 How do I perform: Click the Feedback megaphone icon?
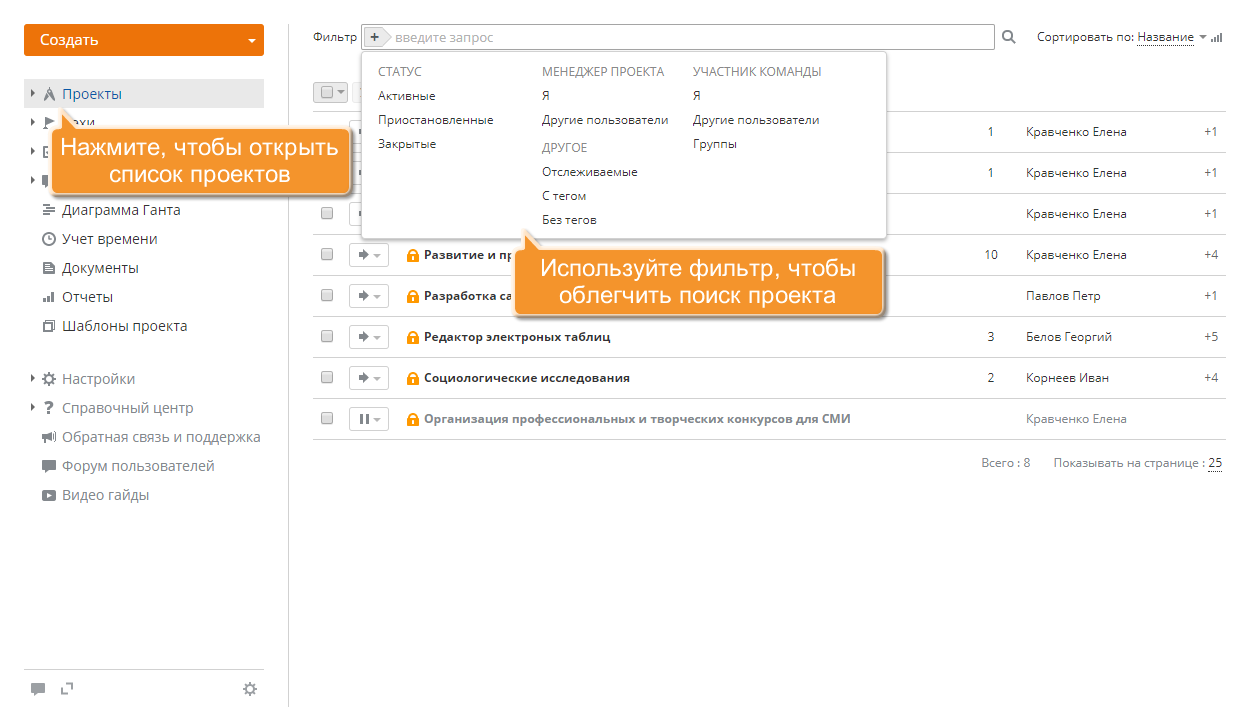click(x=48, y=437)
